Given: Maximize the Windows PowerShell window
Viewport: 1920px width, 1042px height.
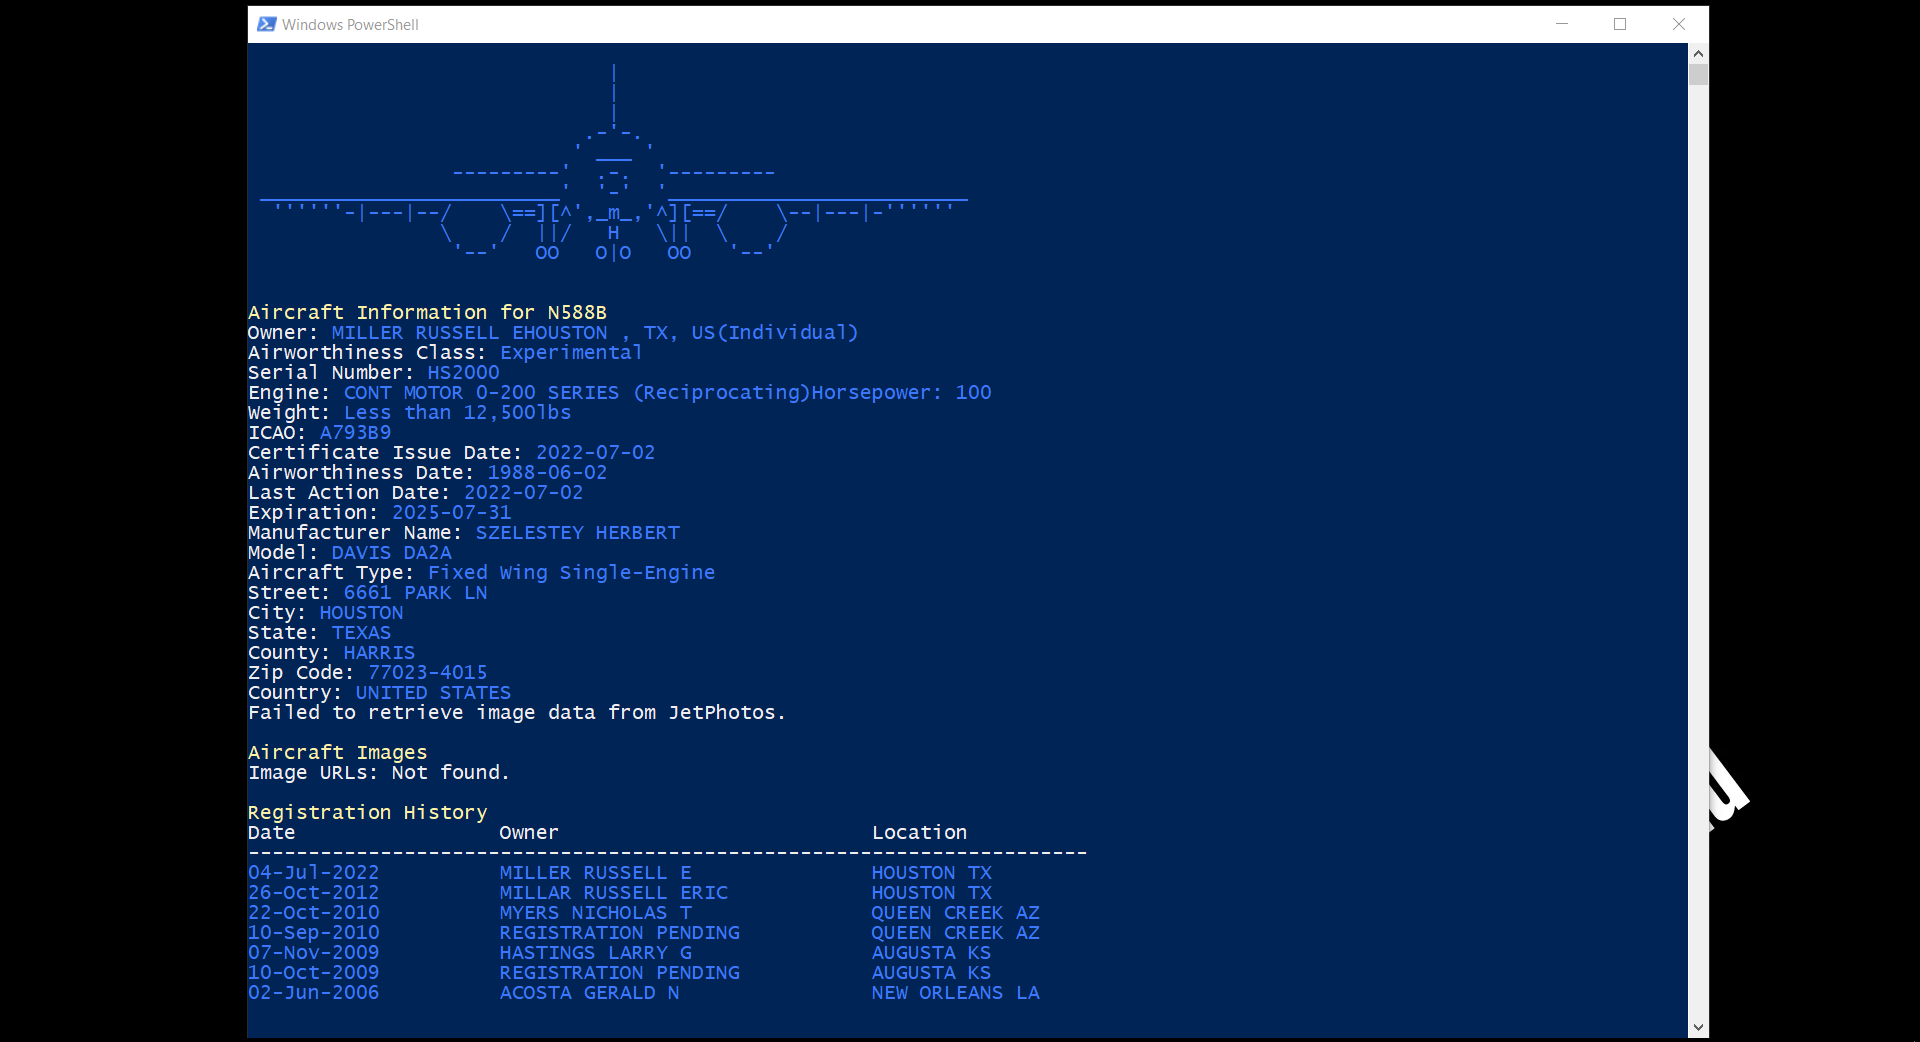Looking at the screenshot, I should pyautogui.click(x=1620, y=24).
